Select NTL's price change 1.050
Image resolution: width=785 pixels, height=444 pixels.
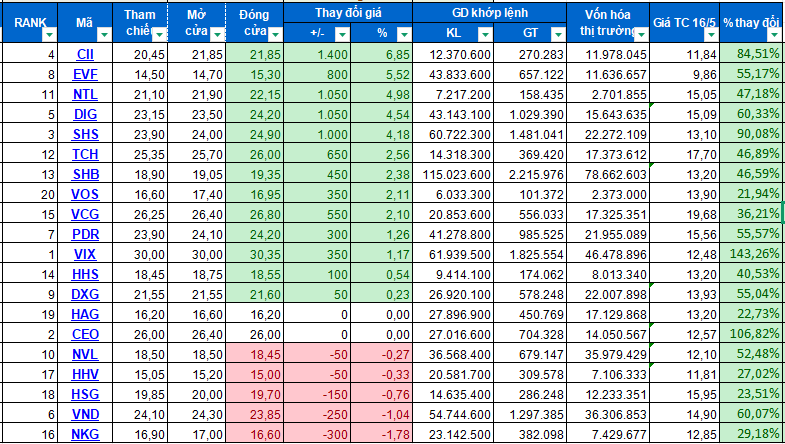pyautogui.click(x=317, y=94)
